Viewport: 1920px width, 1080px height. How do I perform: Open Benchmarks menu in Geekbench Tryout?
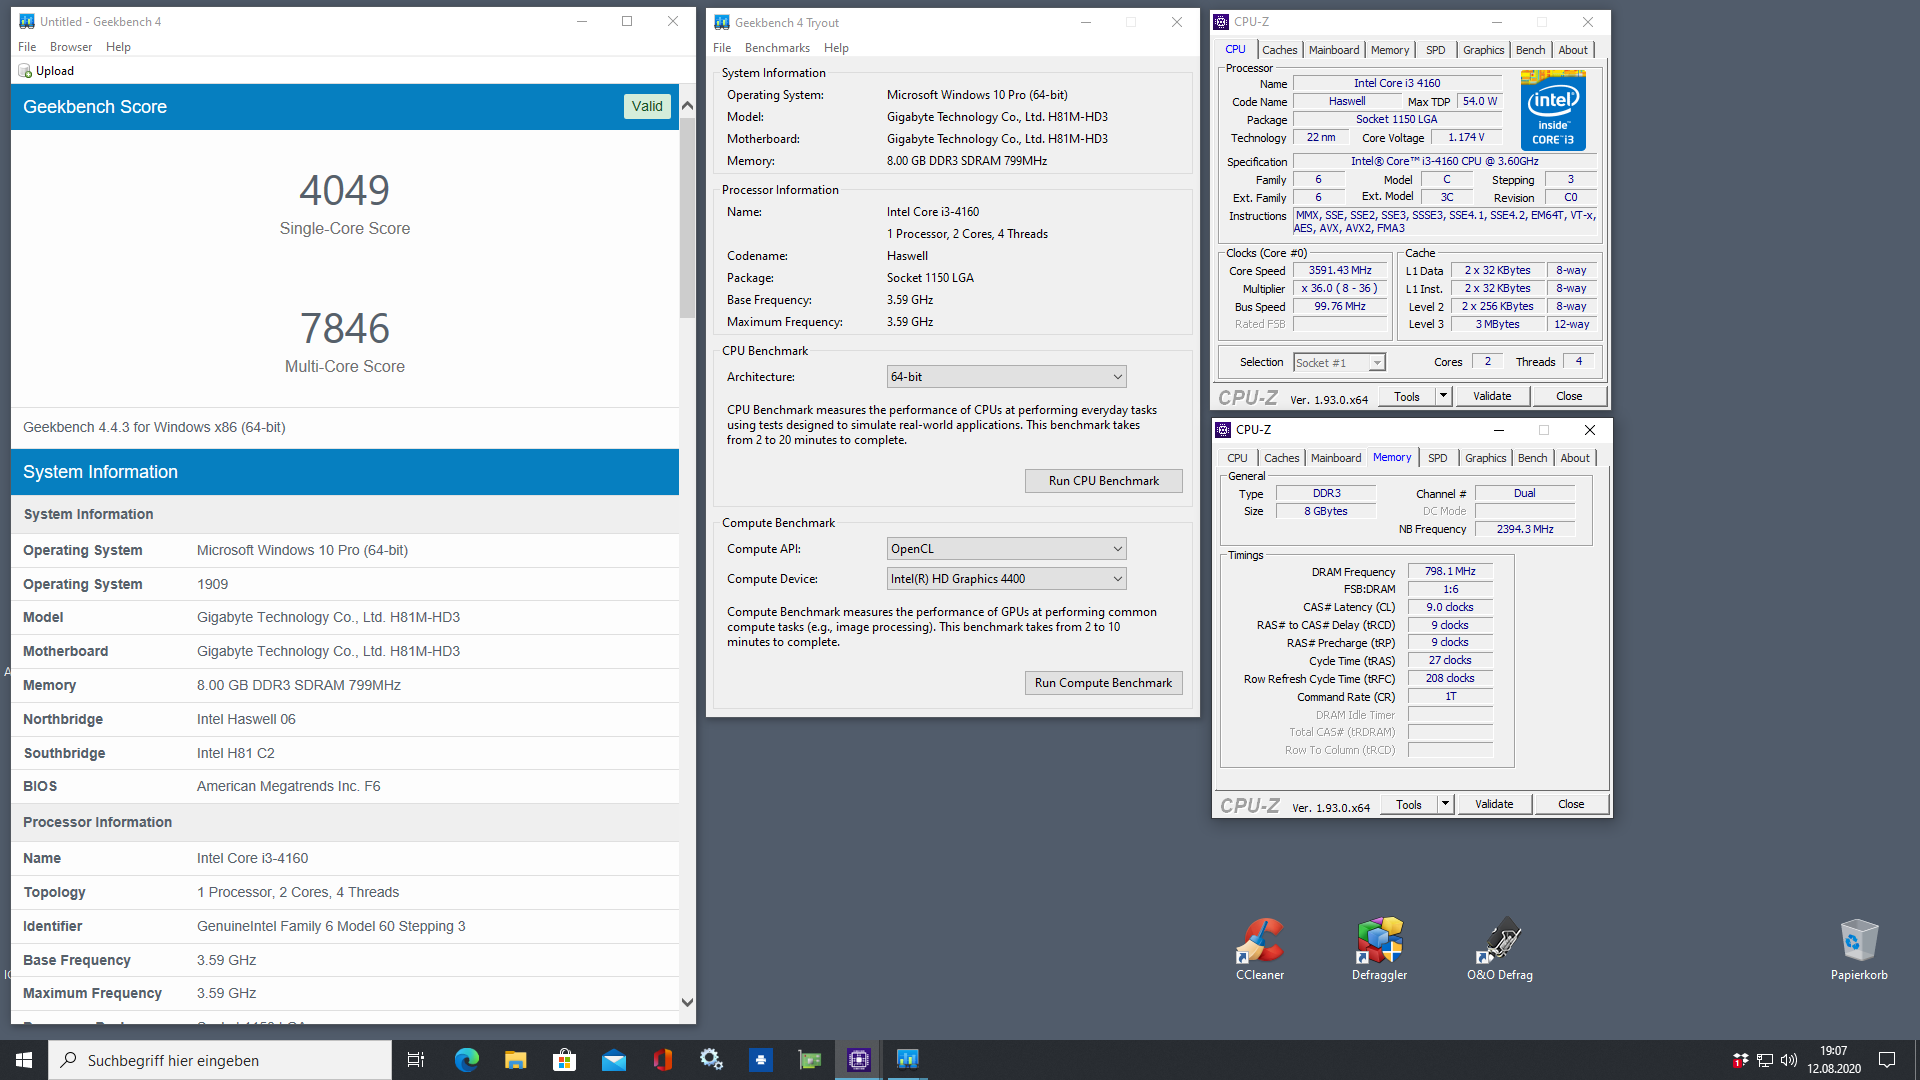pyautogui.click(x=777, y=48)
